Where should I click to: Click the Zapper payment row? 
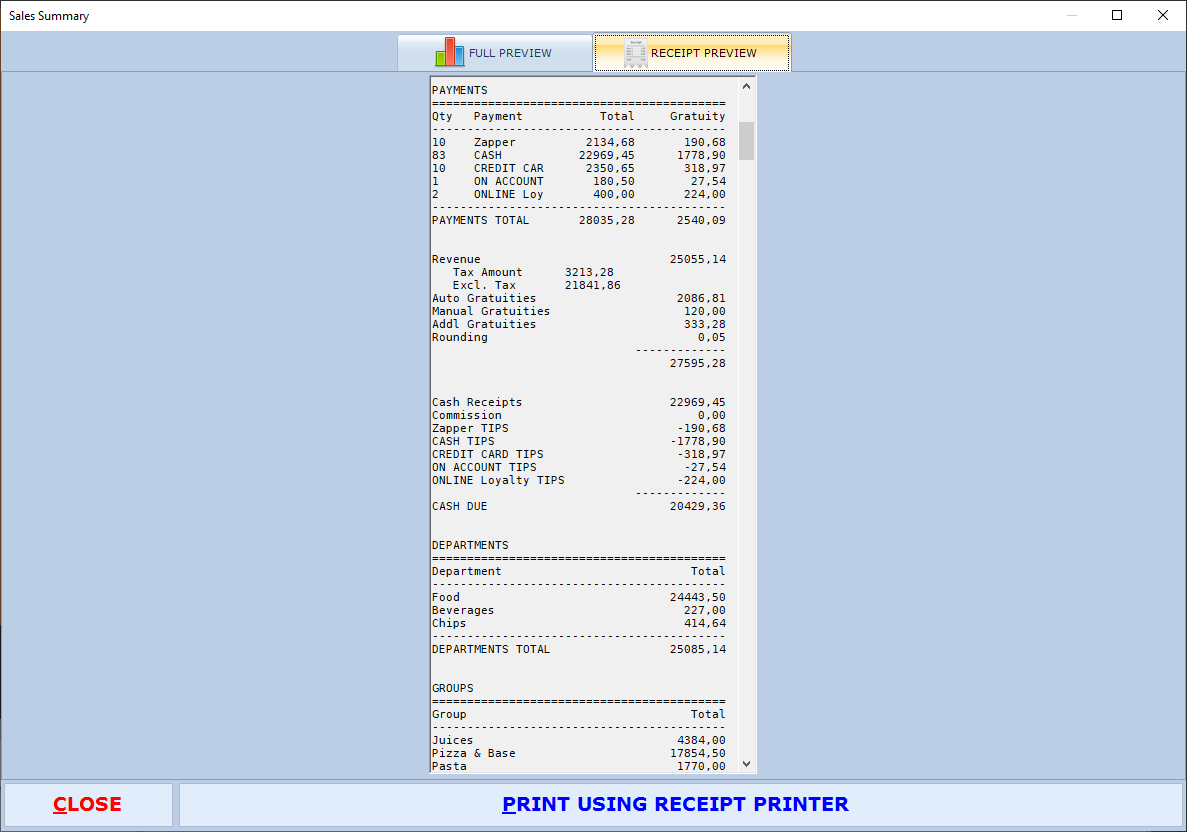578,142
